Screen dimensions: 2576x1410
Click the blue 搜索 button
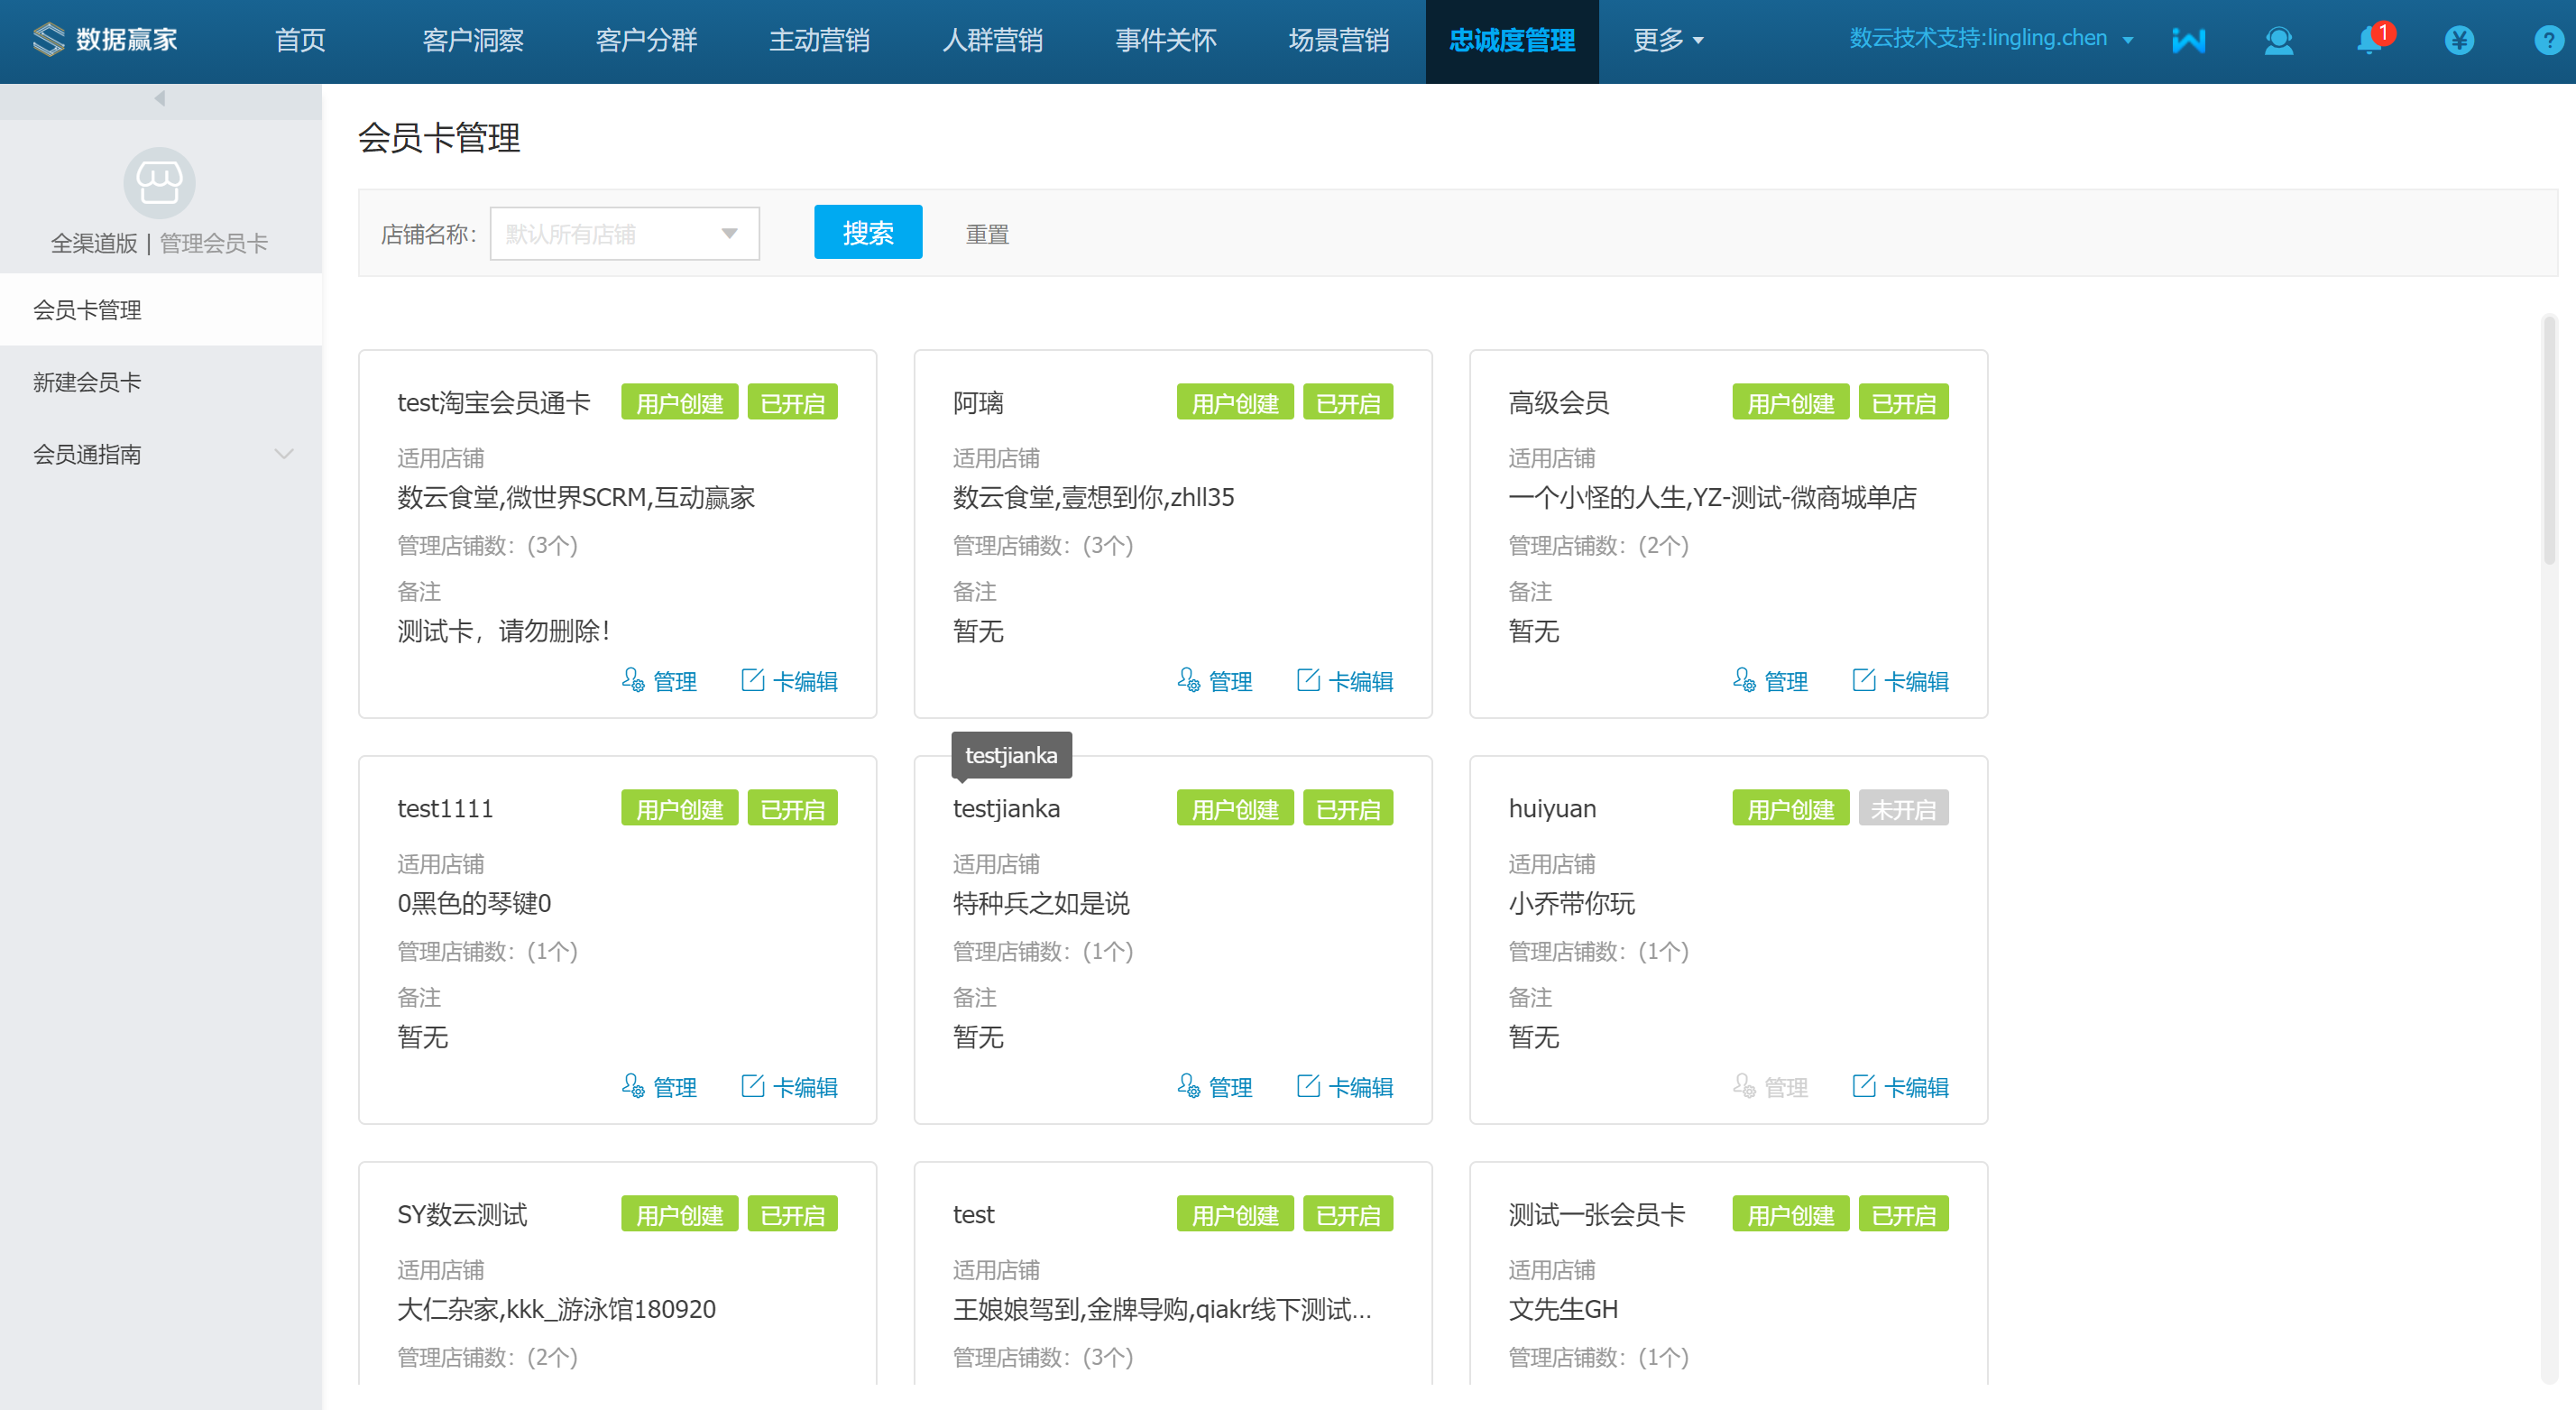[868, 233]
